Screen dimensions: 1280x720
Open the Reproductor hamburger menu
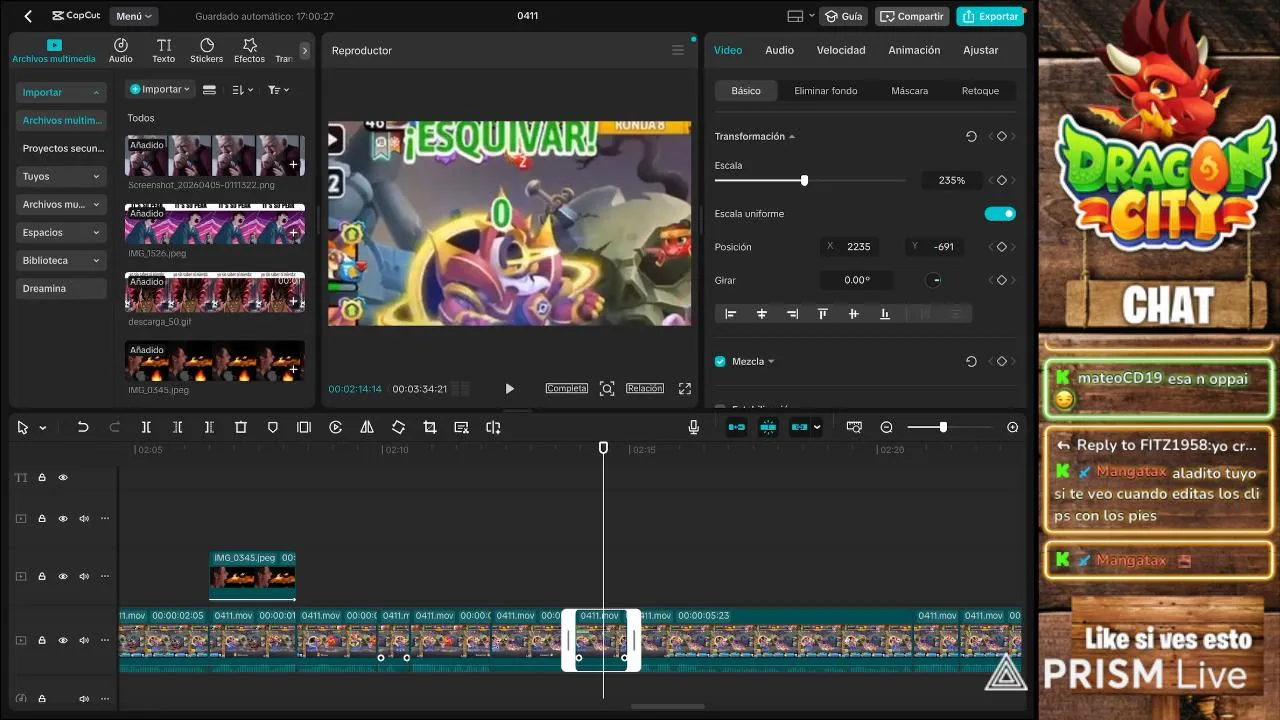coord(678,50)
